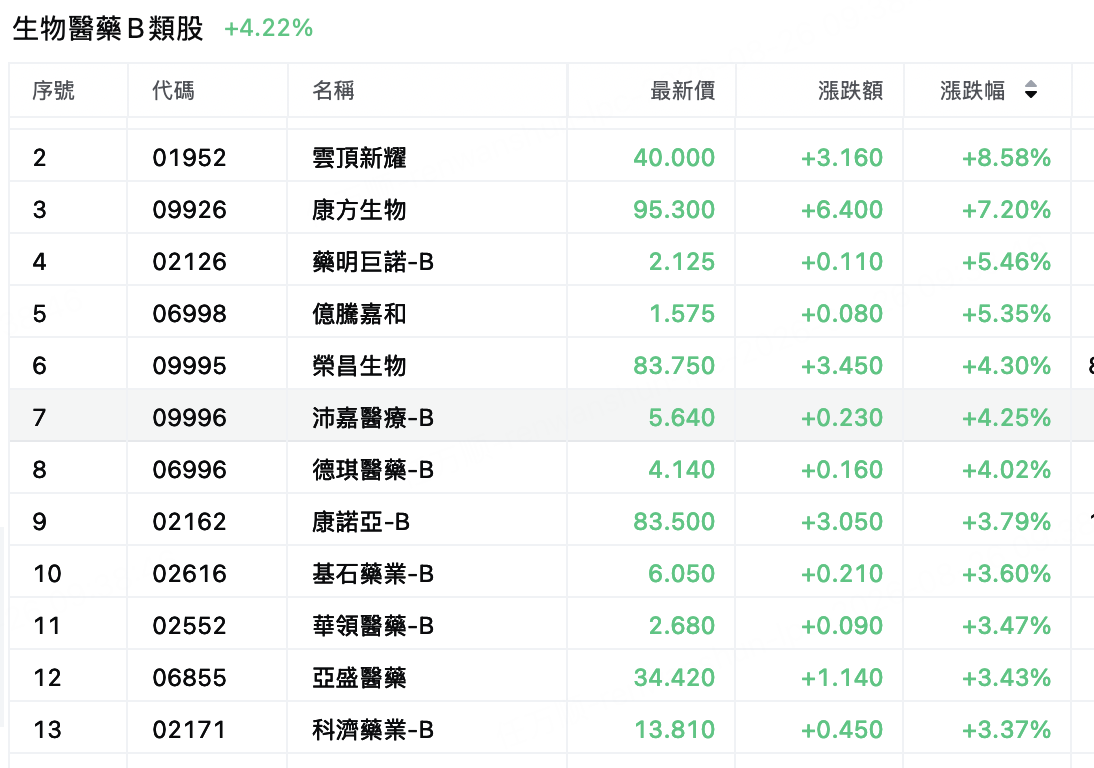
Task: Click latest price 2.125
Action: 682,262
